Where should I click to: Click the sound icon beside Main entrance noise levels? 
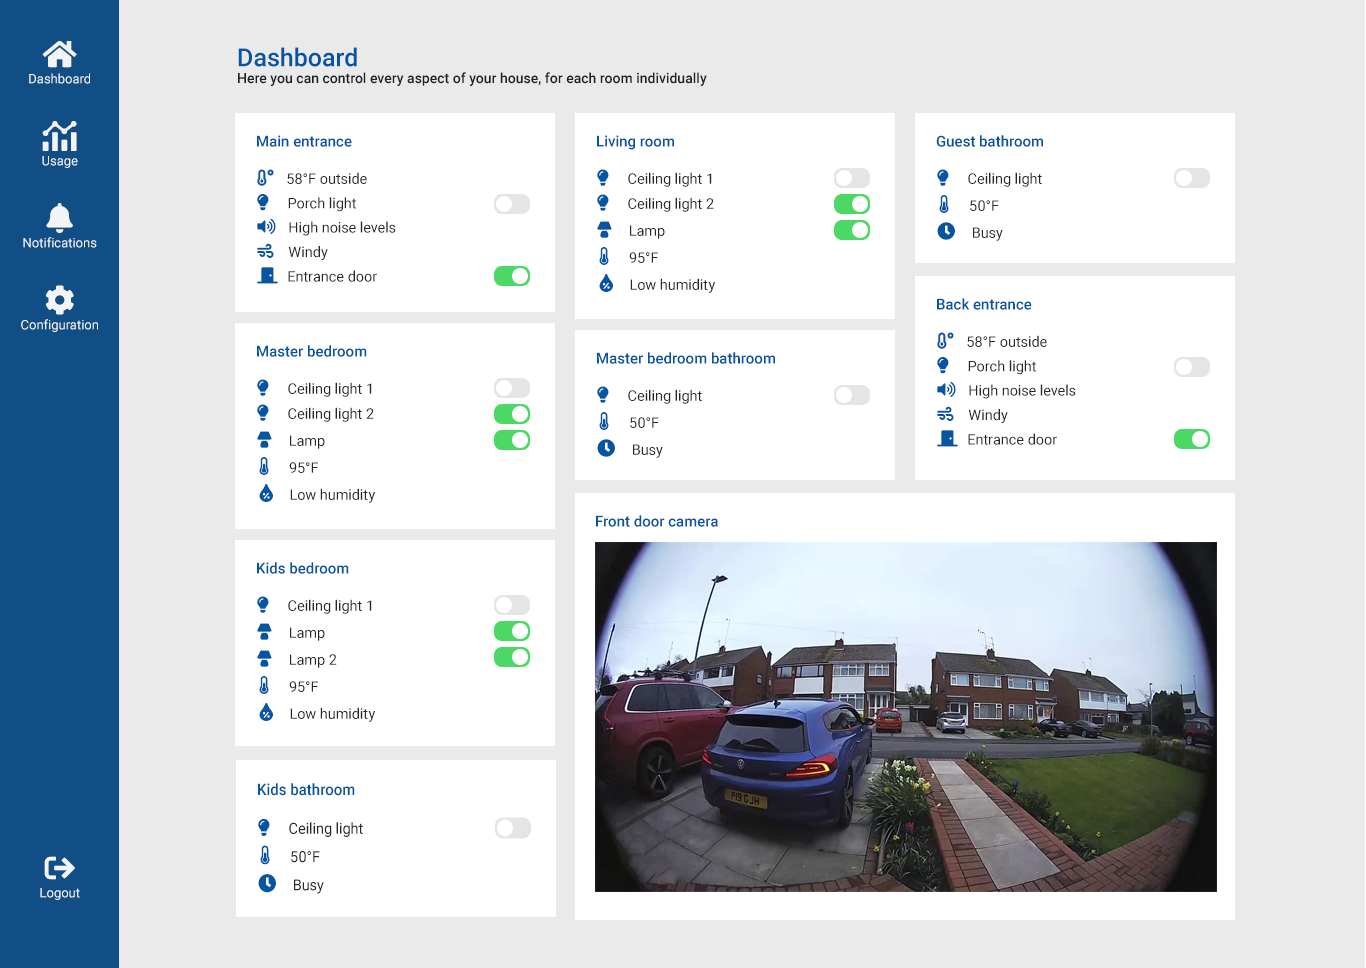click(266, 227)
